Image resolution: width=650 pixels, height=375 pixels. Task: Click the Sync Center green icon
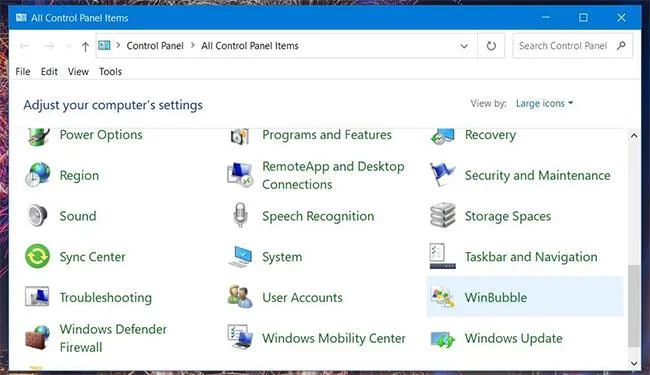pyautogui.click(x=38, y=256)
